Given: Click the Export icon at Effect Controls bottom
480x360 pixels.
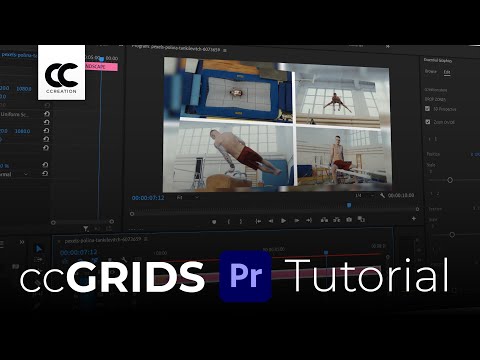Looking at the screenshot, I should (109, 229).
